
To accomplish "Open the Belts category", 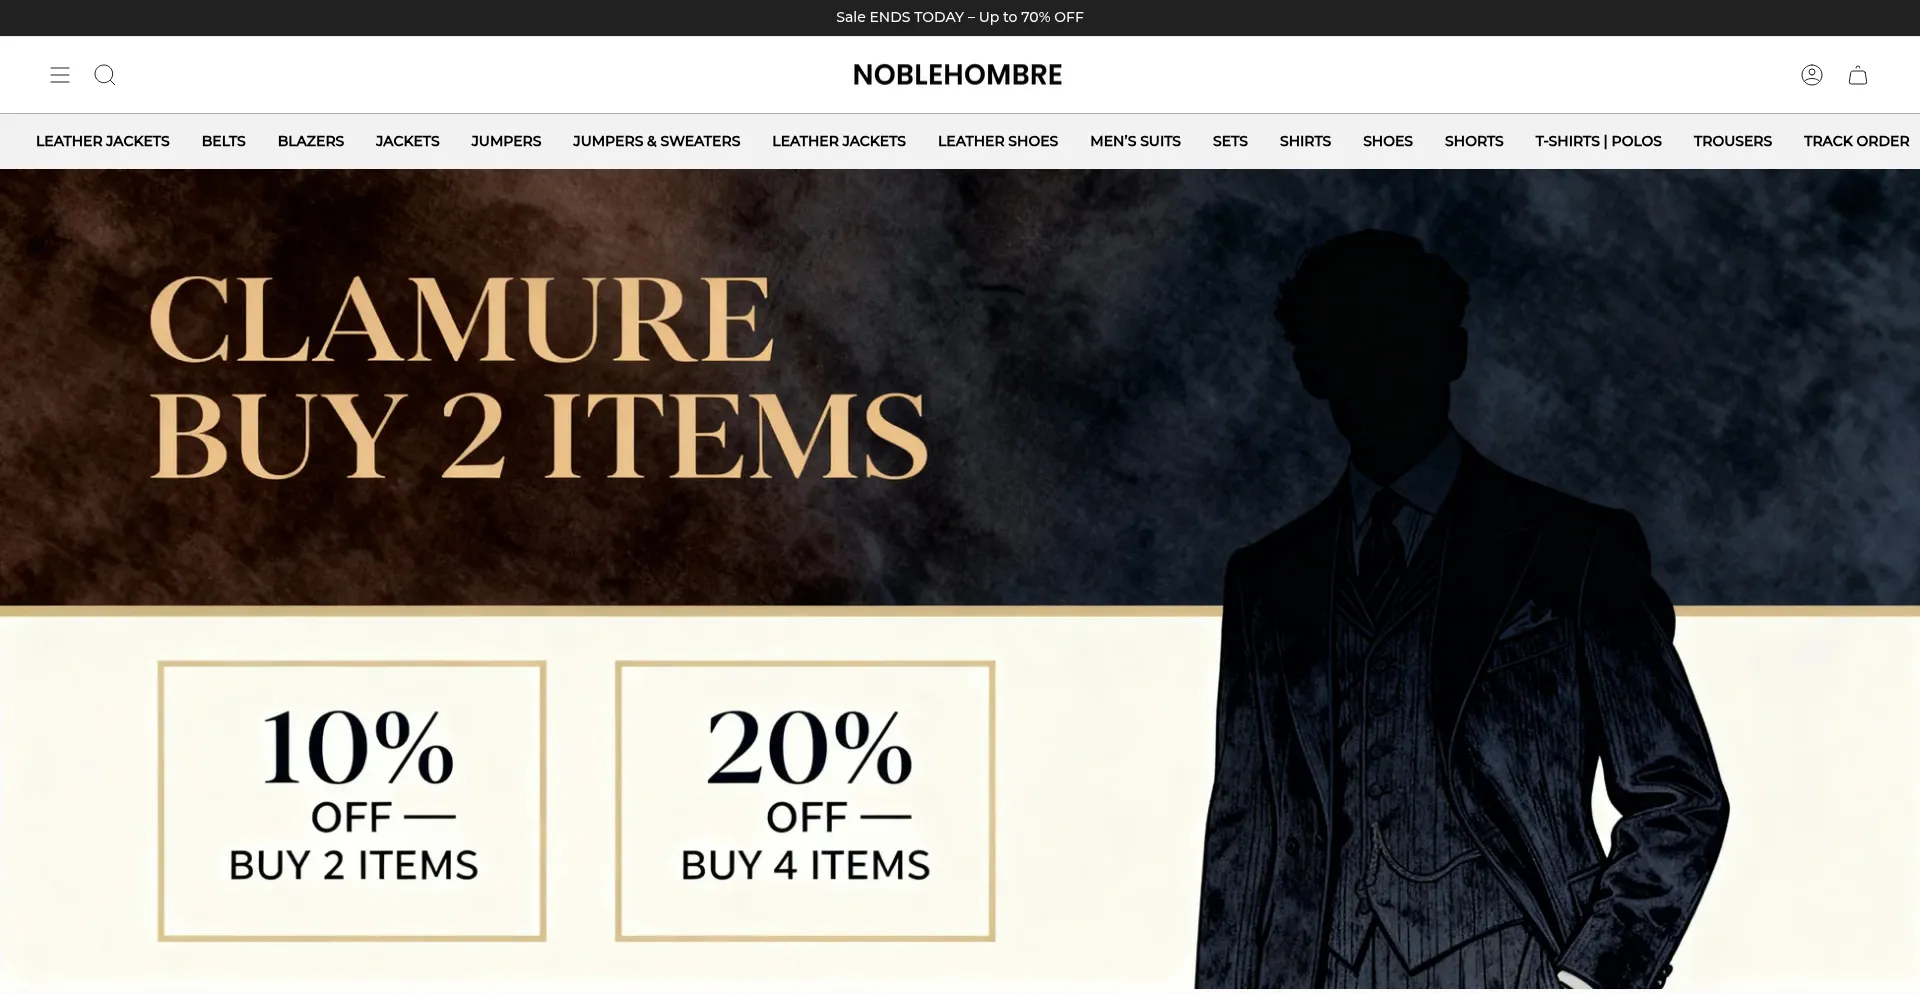I will point(224,141).
